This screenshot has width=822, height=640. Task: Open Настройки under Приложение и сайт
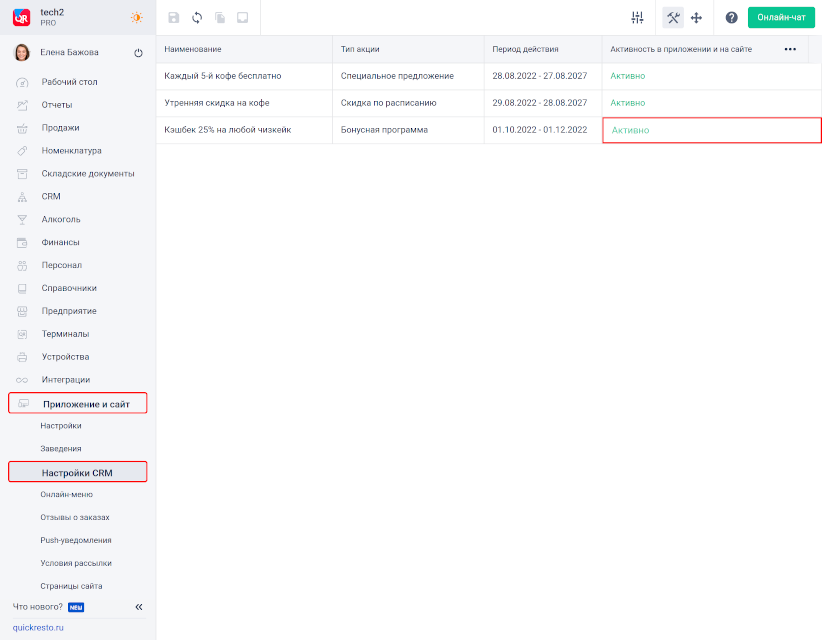[x=61, y=426]
